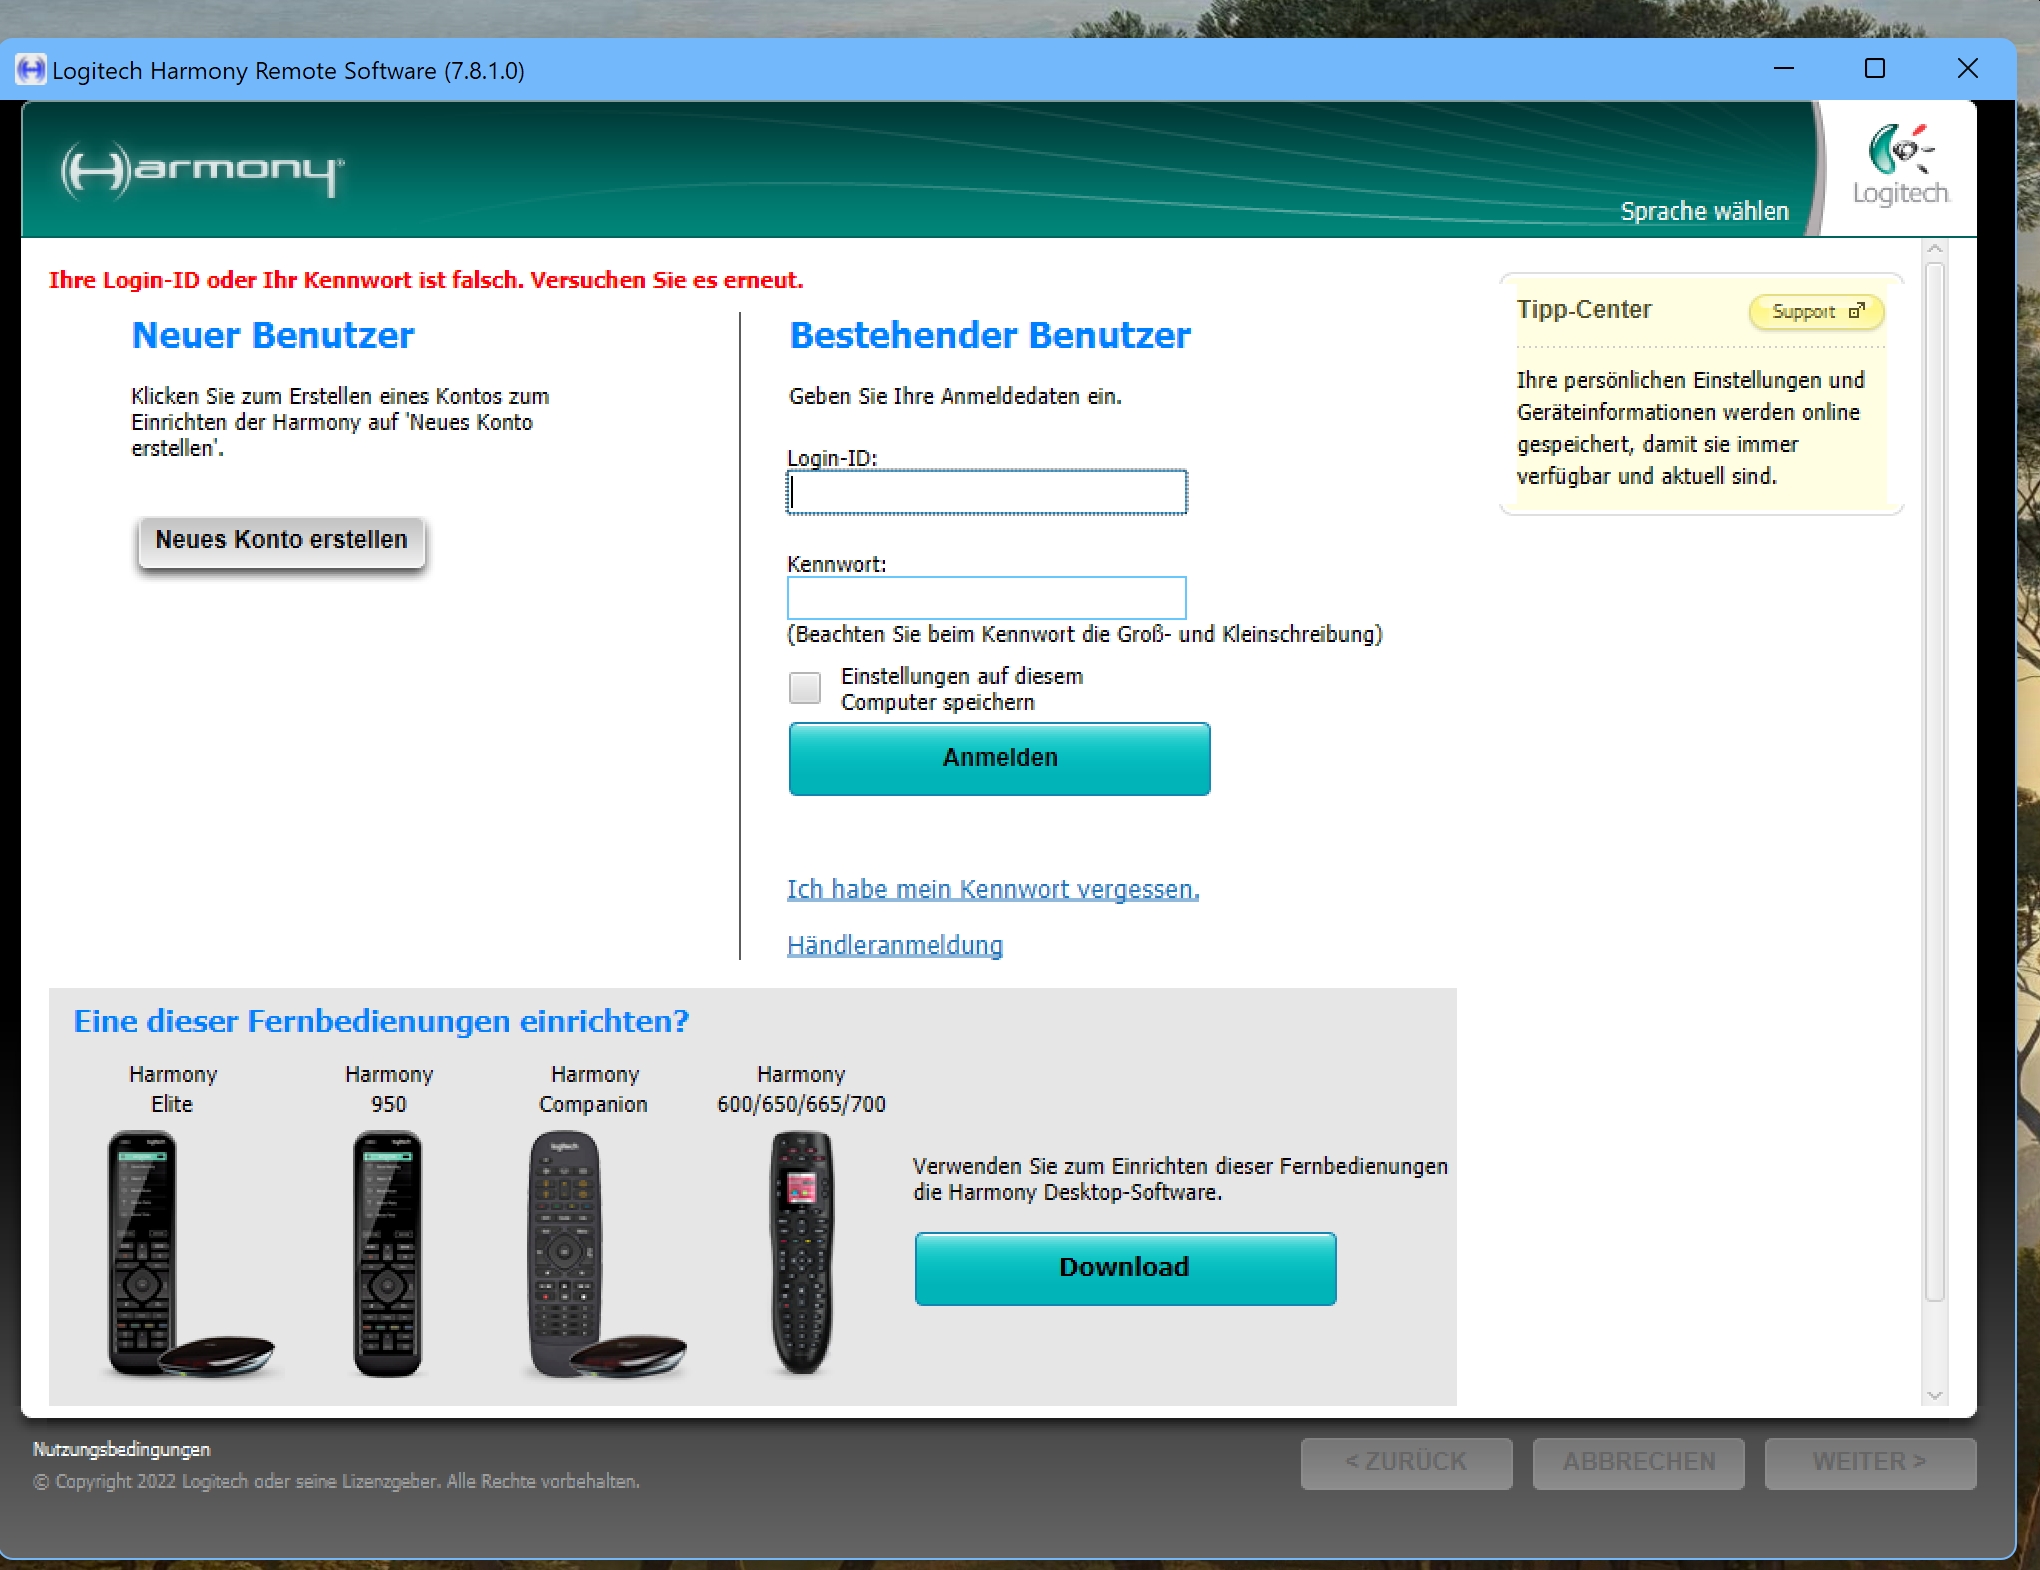The width and height of the screenshot is (2040, 1570).
Task: Open the Nutzungsbedingungen link
Action: 122,1449
